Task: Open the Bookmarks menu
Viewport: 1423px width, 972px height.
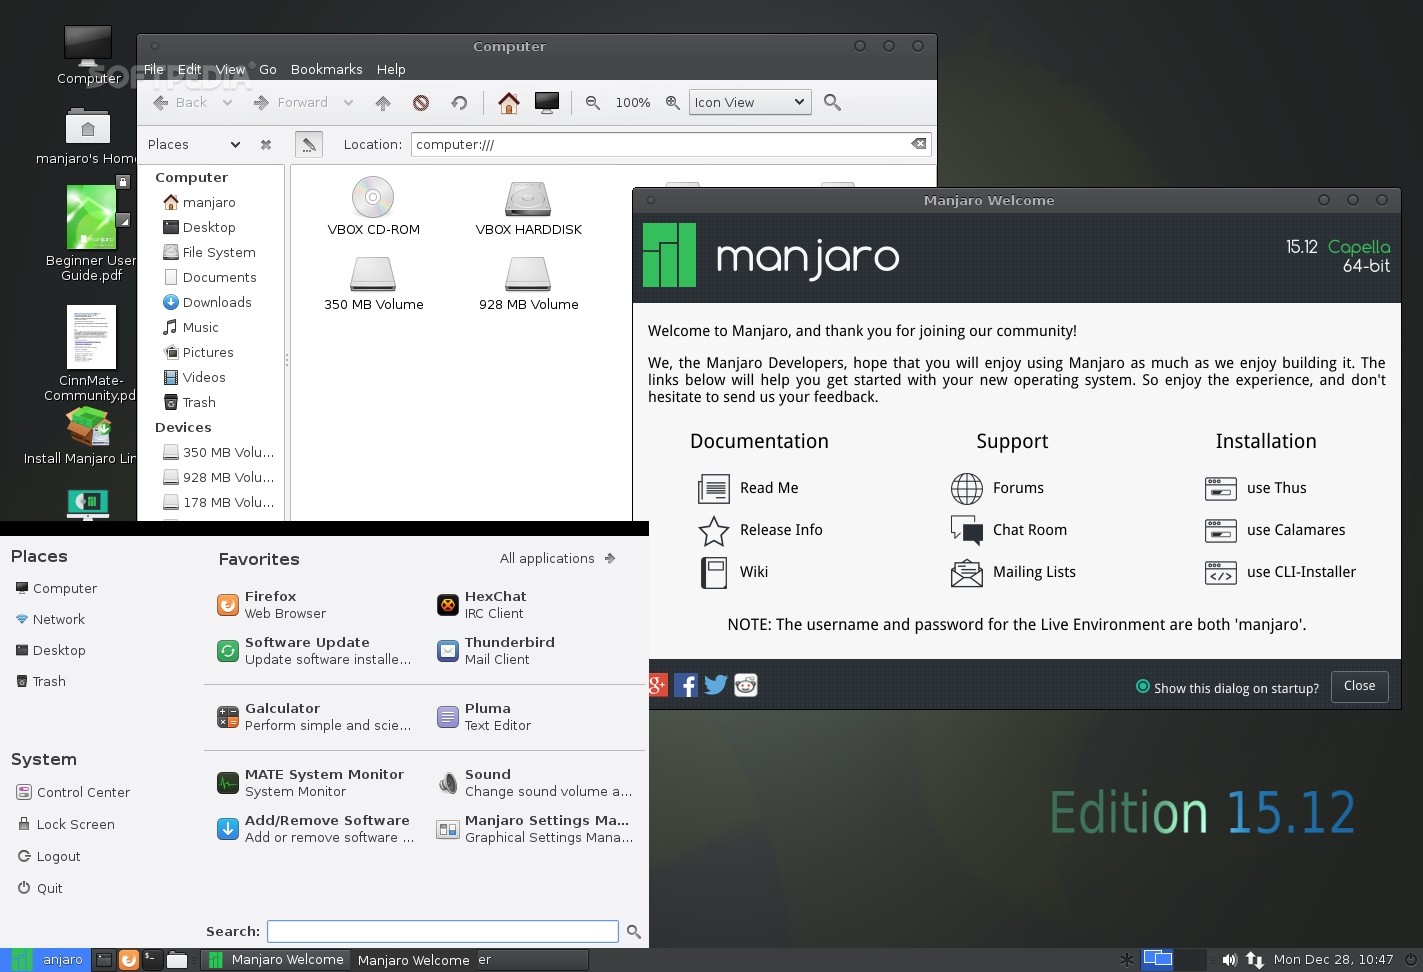Action: (x=326, y=70)
